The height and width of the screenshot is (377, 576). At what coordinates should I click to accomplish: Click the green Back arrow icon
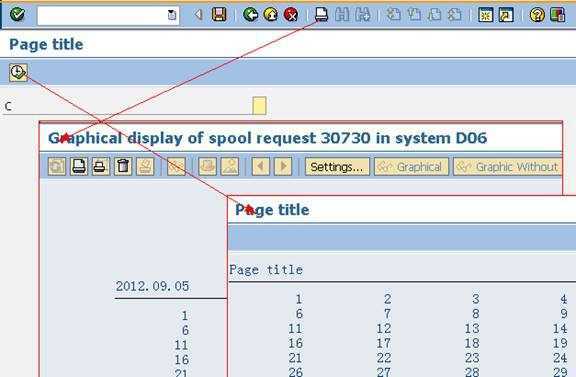tap(251, 15)
